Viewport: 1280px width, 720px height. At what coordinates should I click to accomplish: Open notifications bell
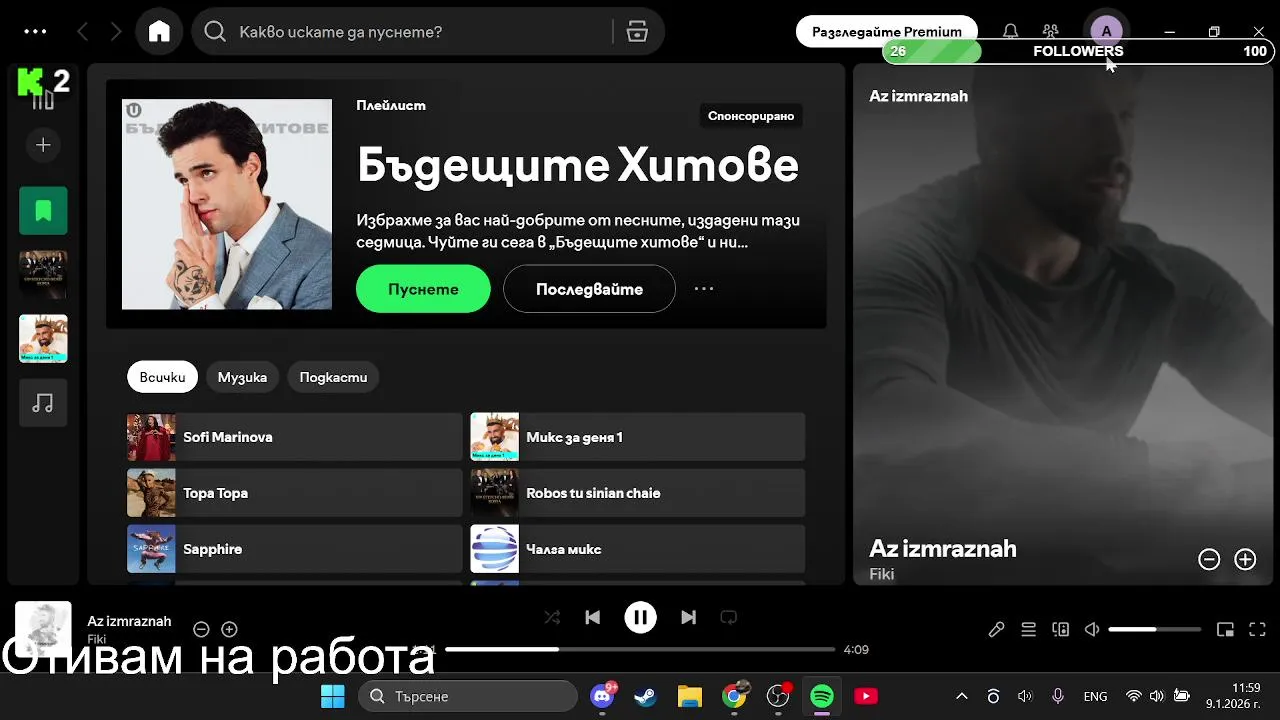(x=1011, y=32)
